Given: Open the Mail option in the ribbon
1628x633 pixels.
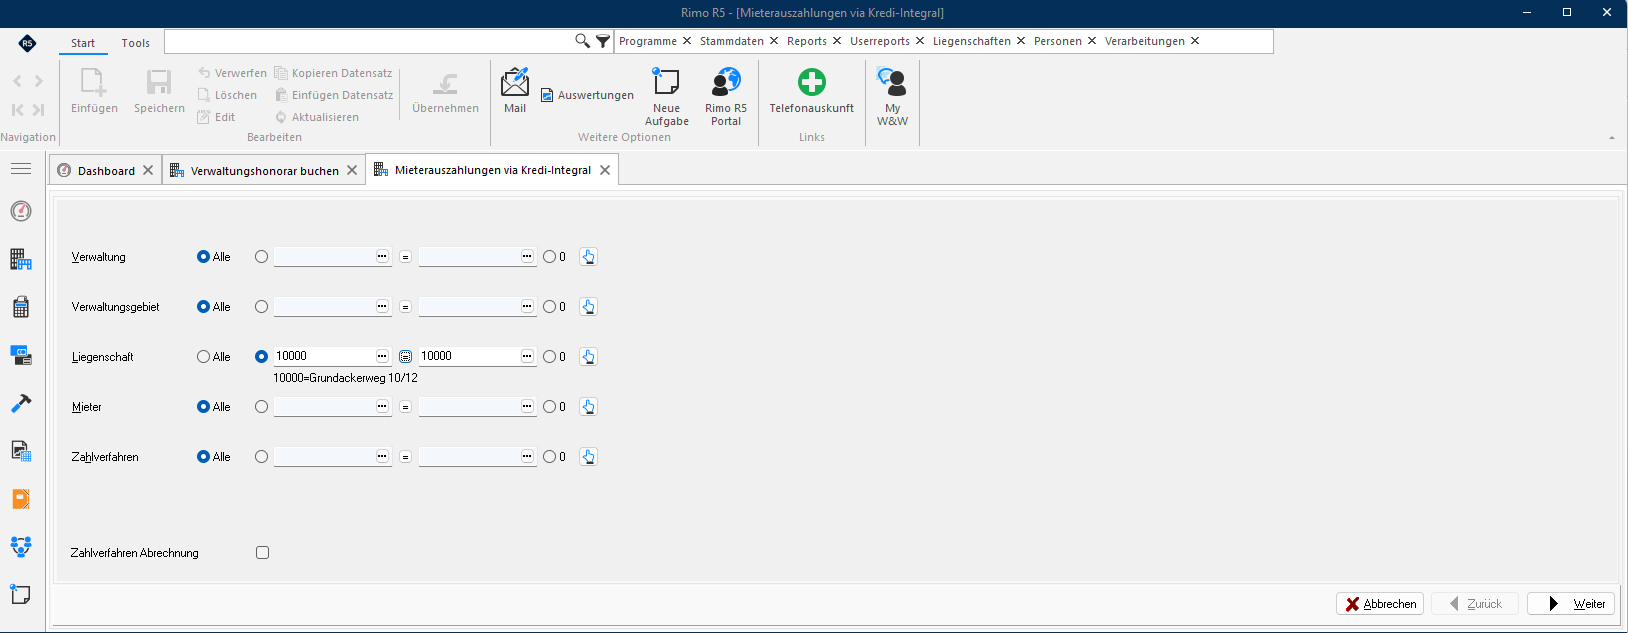Looking at the screenshot, I should (515, 90).
